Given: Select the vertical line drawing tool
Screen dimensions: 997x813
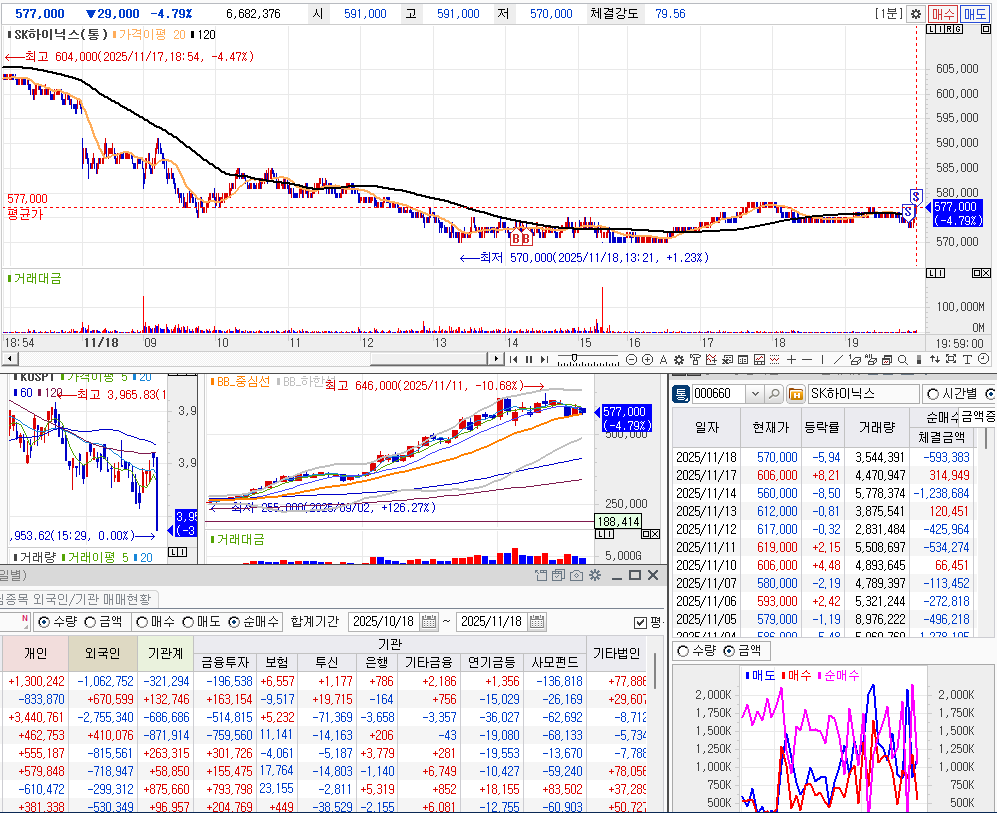Looking at the screenshot, I should (x=822, y=359).
